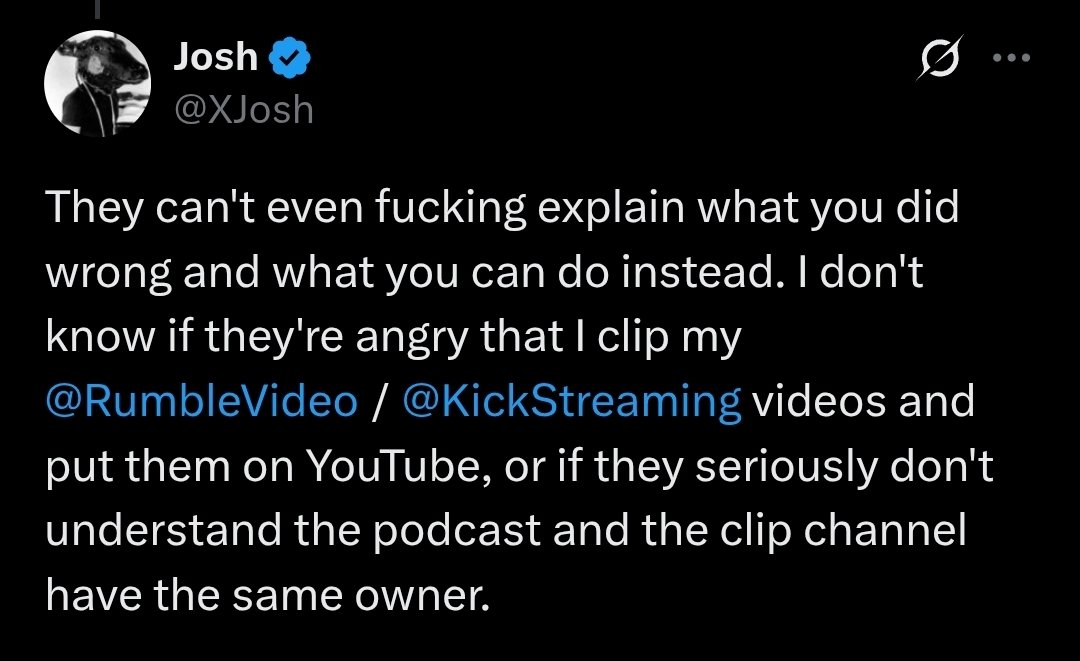Visit the @KickStreaming mention

click(571, 402)
